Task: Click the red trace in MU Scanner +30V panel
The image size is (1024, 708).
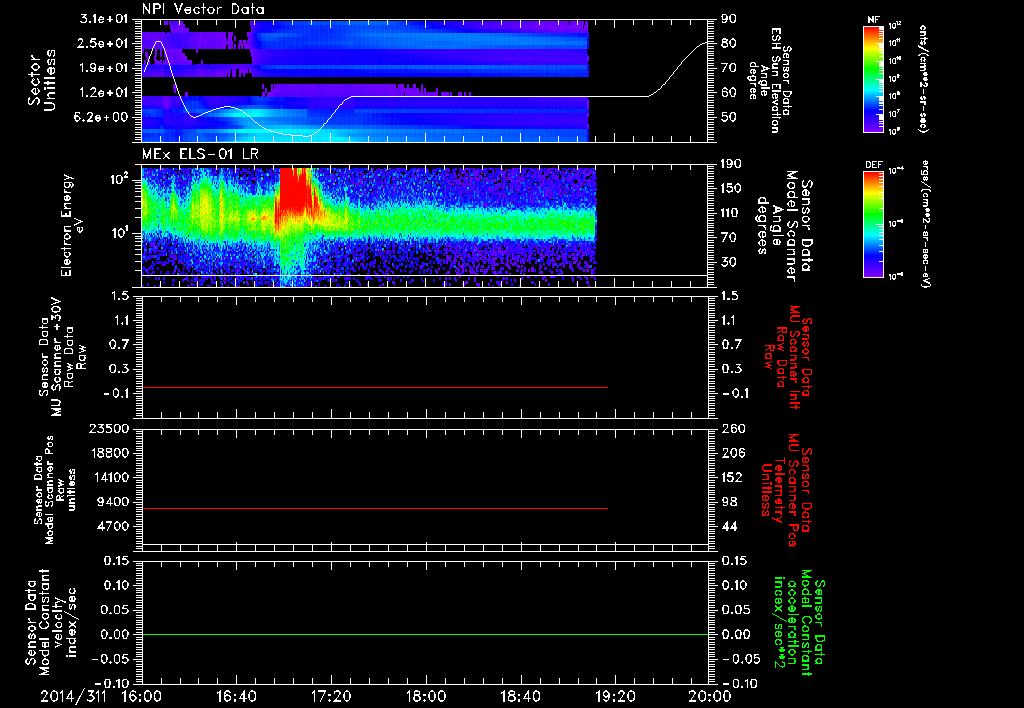Action: coord(375,388)
